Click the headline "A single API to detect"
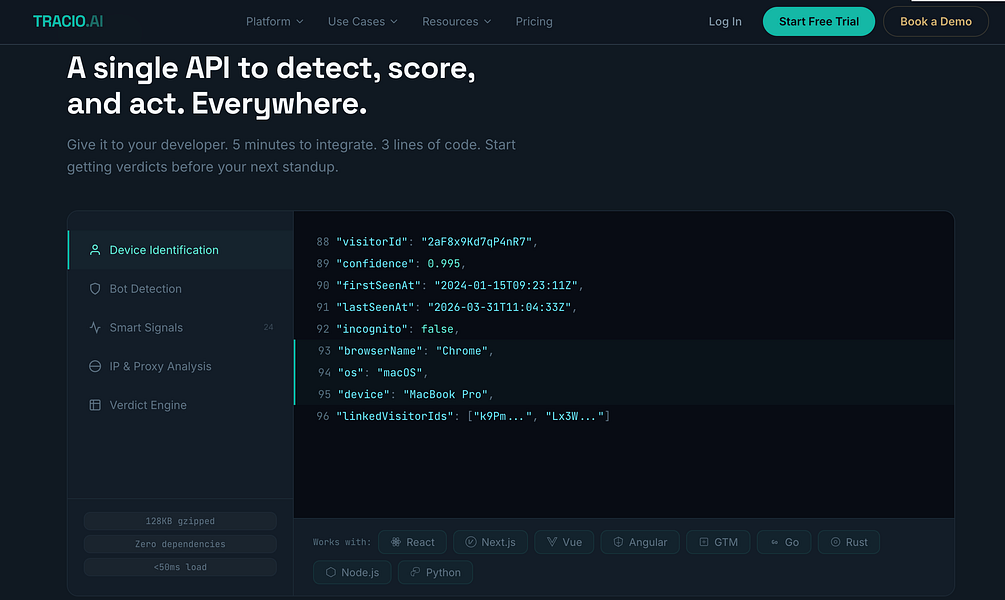 tap(224, 68)
